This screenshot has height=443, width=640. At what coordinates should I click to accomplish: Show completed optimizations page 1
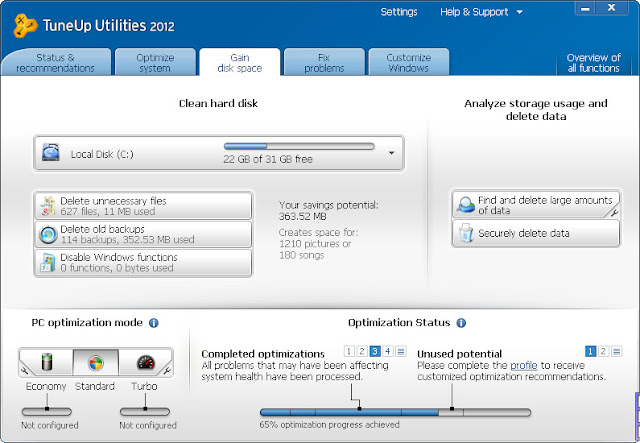[349, 351]
